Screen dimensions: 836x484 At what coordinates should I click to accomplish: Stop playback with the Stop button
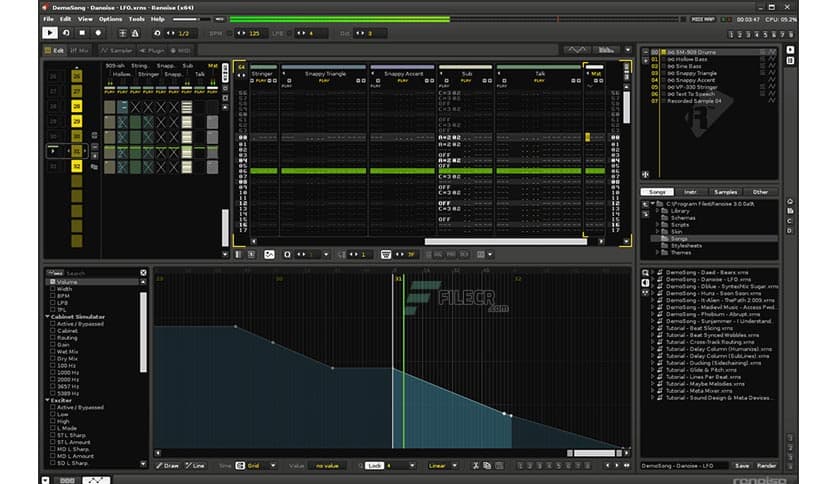click(x=82, y=33)
